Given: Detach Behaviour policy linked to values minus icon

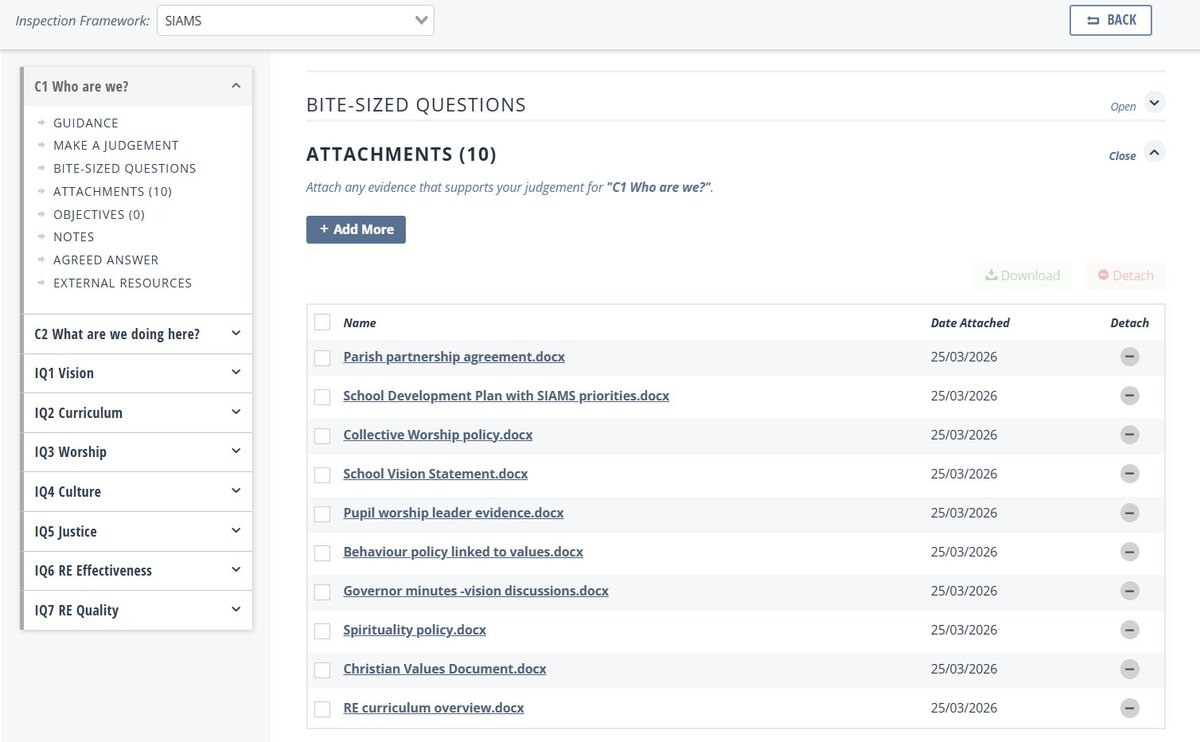Looking at the screenshot, I should click(1129, 552).
